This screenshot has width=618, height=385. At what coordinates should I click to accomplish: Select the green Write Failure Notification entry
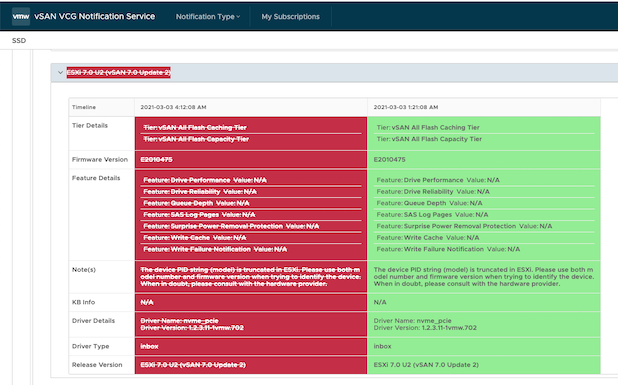[448, 249]
